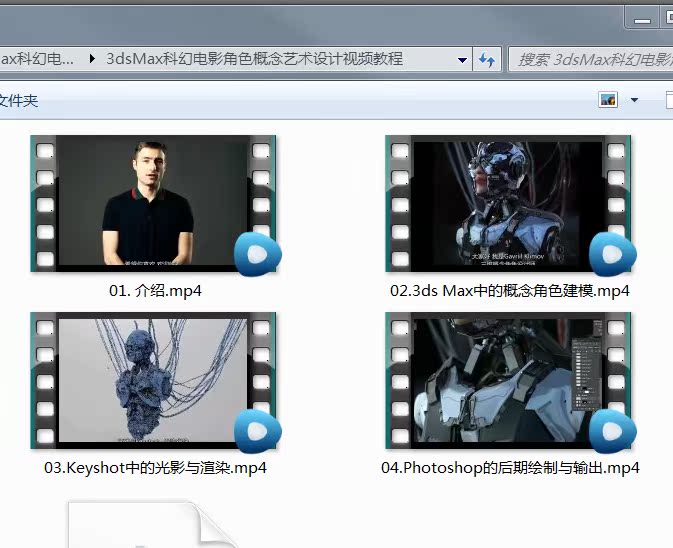Select the blank document file icon at bottom
Image resolution: width=673 pixels, height=548 pixels.
click(x=152, y=524)
